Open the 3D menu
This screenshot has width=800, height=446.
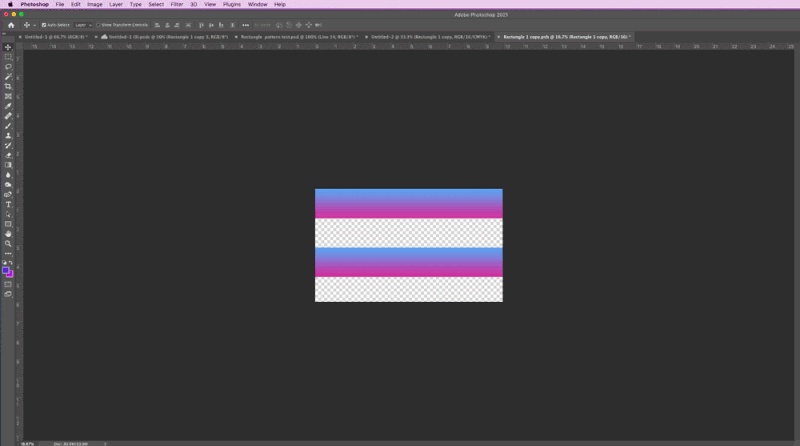[x=193, y=4]
